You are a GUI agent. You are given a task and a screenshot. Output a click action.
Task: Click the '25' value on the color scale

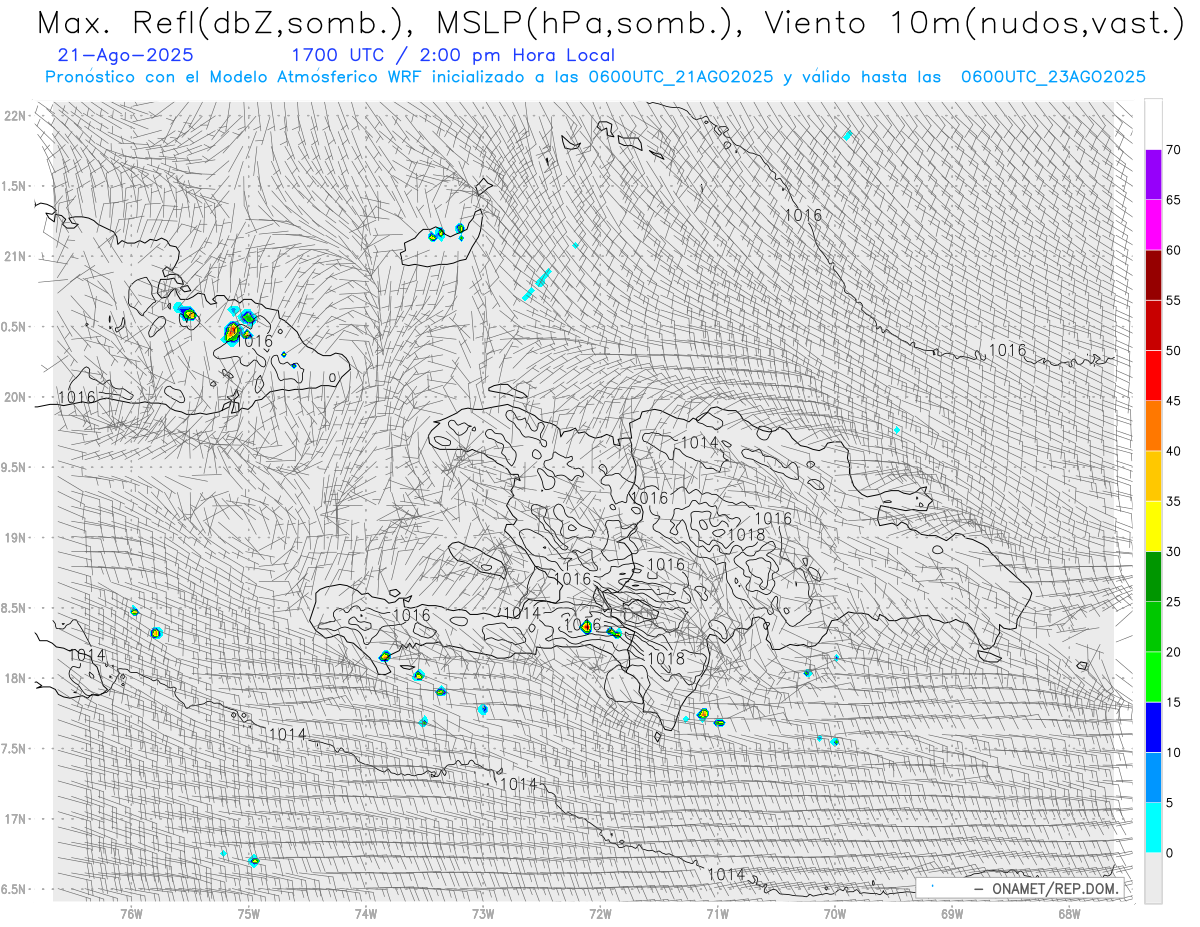coord(1173,601)
